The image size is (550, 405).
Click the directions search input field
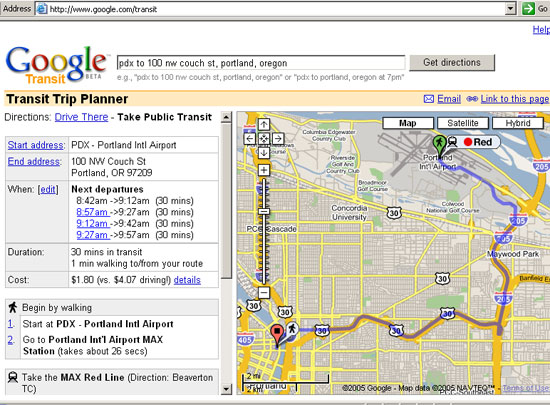tap(261, 63)
